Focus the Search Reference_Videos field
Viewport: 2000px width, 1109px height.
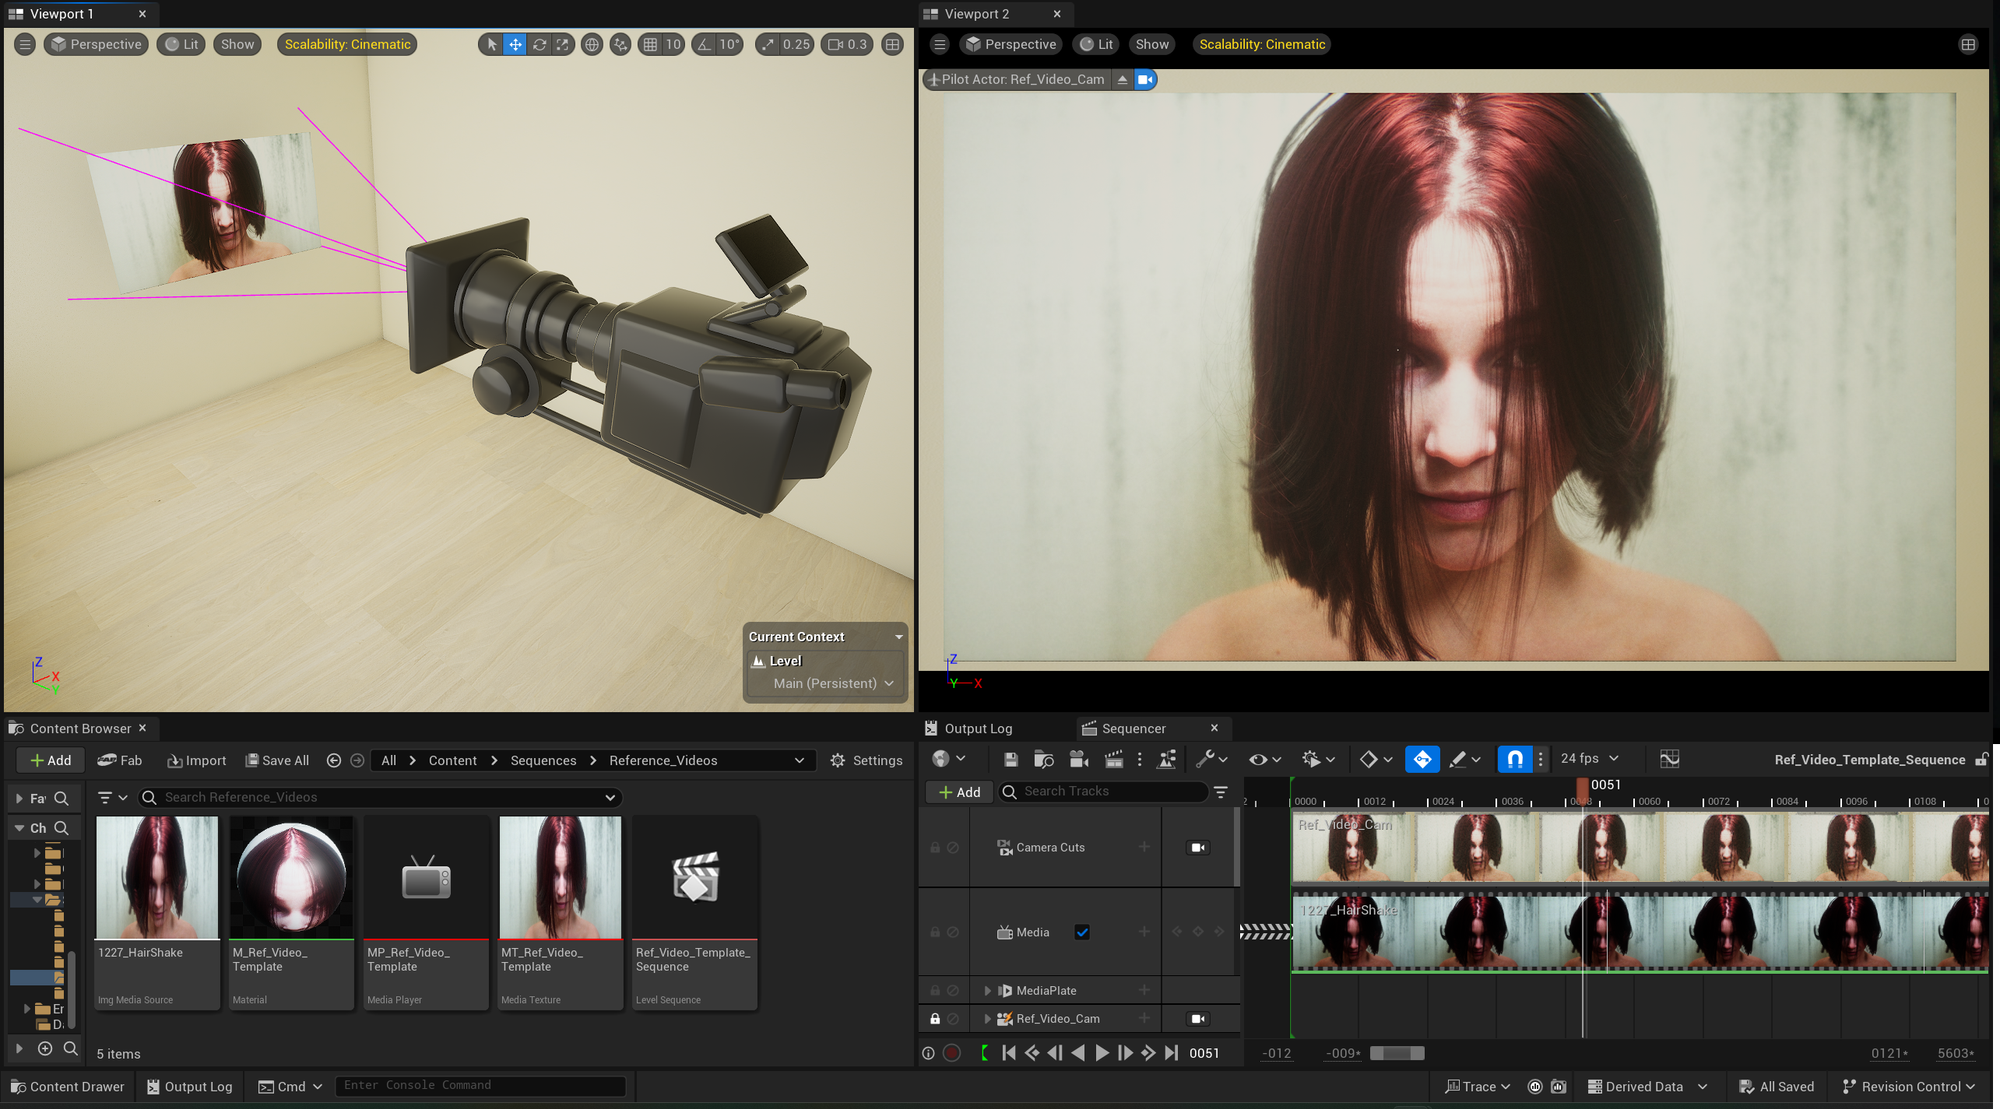[x=380, y=797]
